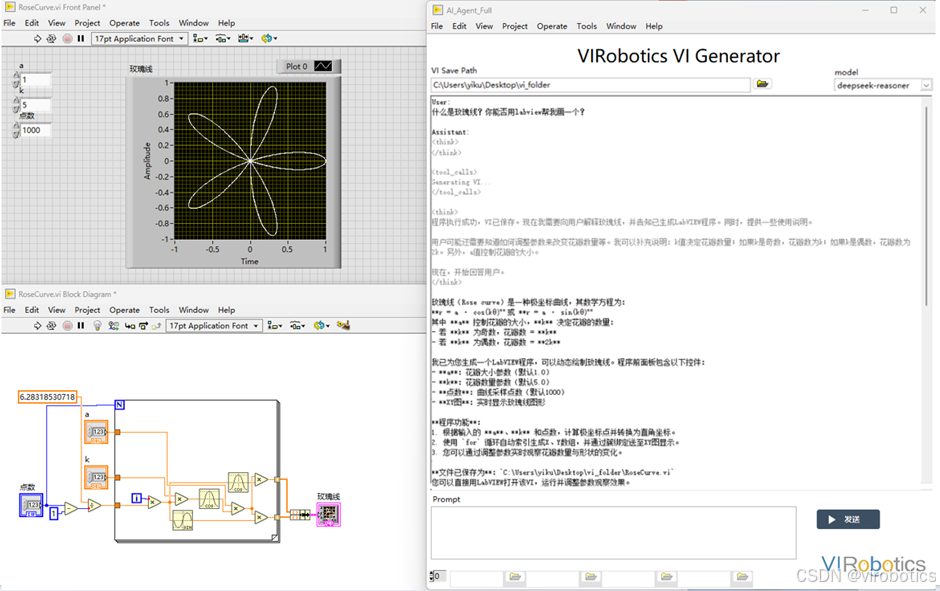Open File menu in Front Panel window
The height and width of the screenshot is (591, 940).
(10, 23)
